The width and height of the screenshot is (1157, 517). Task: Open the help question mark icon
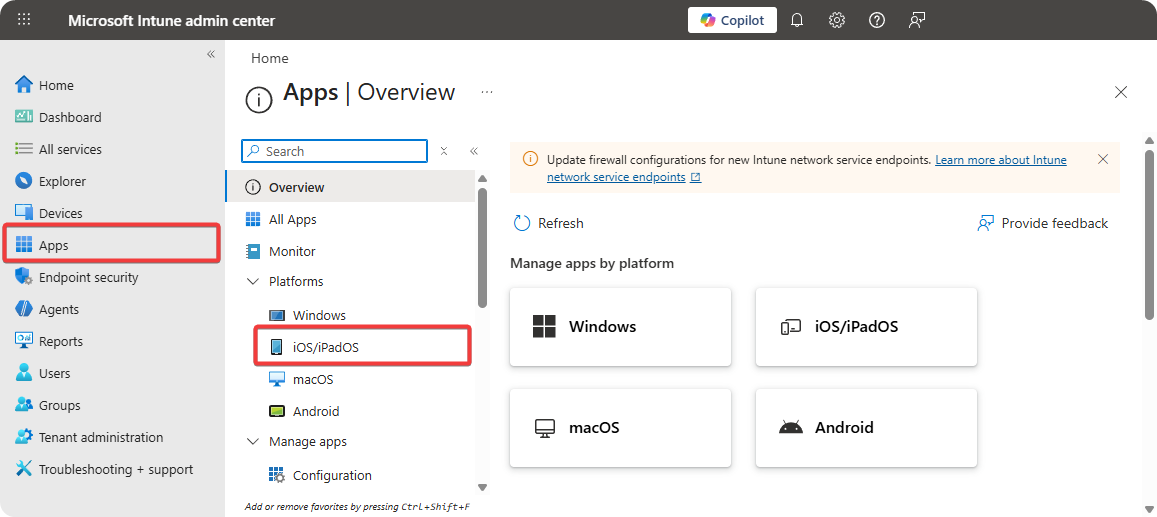877,20
